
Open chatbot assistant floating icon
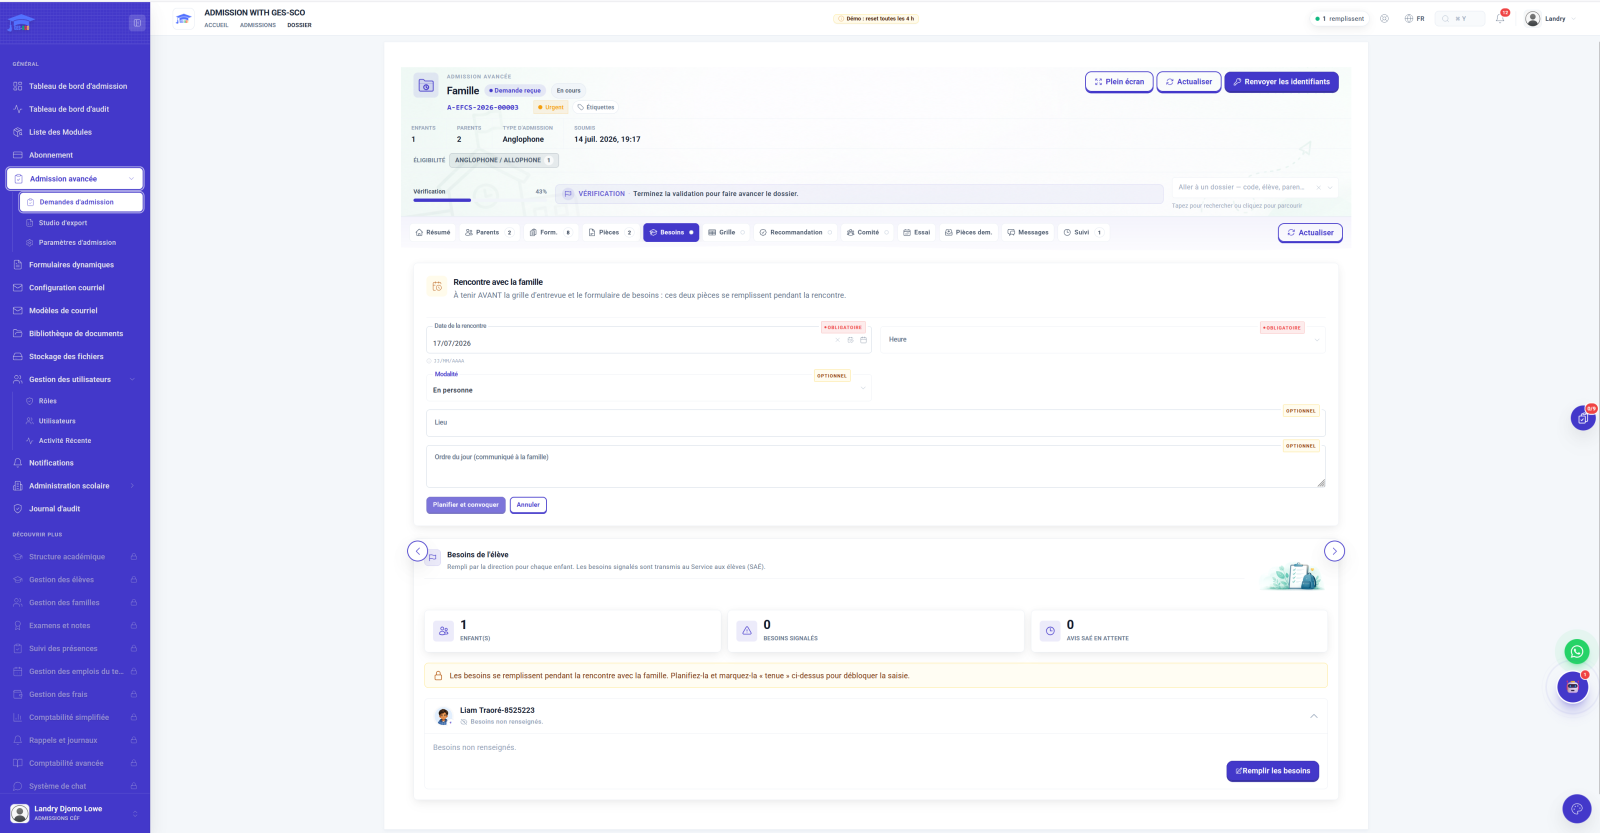pos(1573,687)
